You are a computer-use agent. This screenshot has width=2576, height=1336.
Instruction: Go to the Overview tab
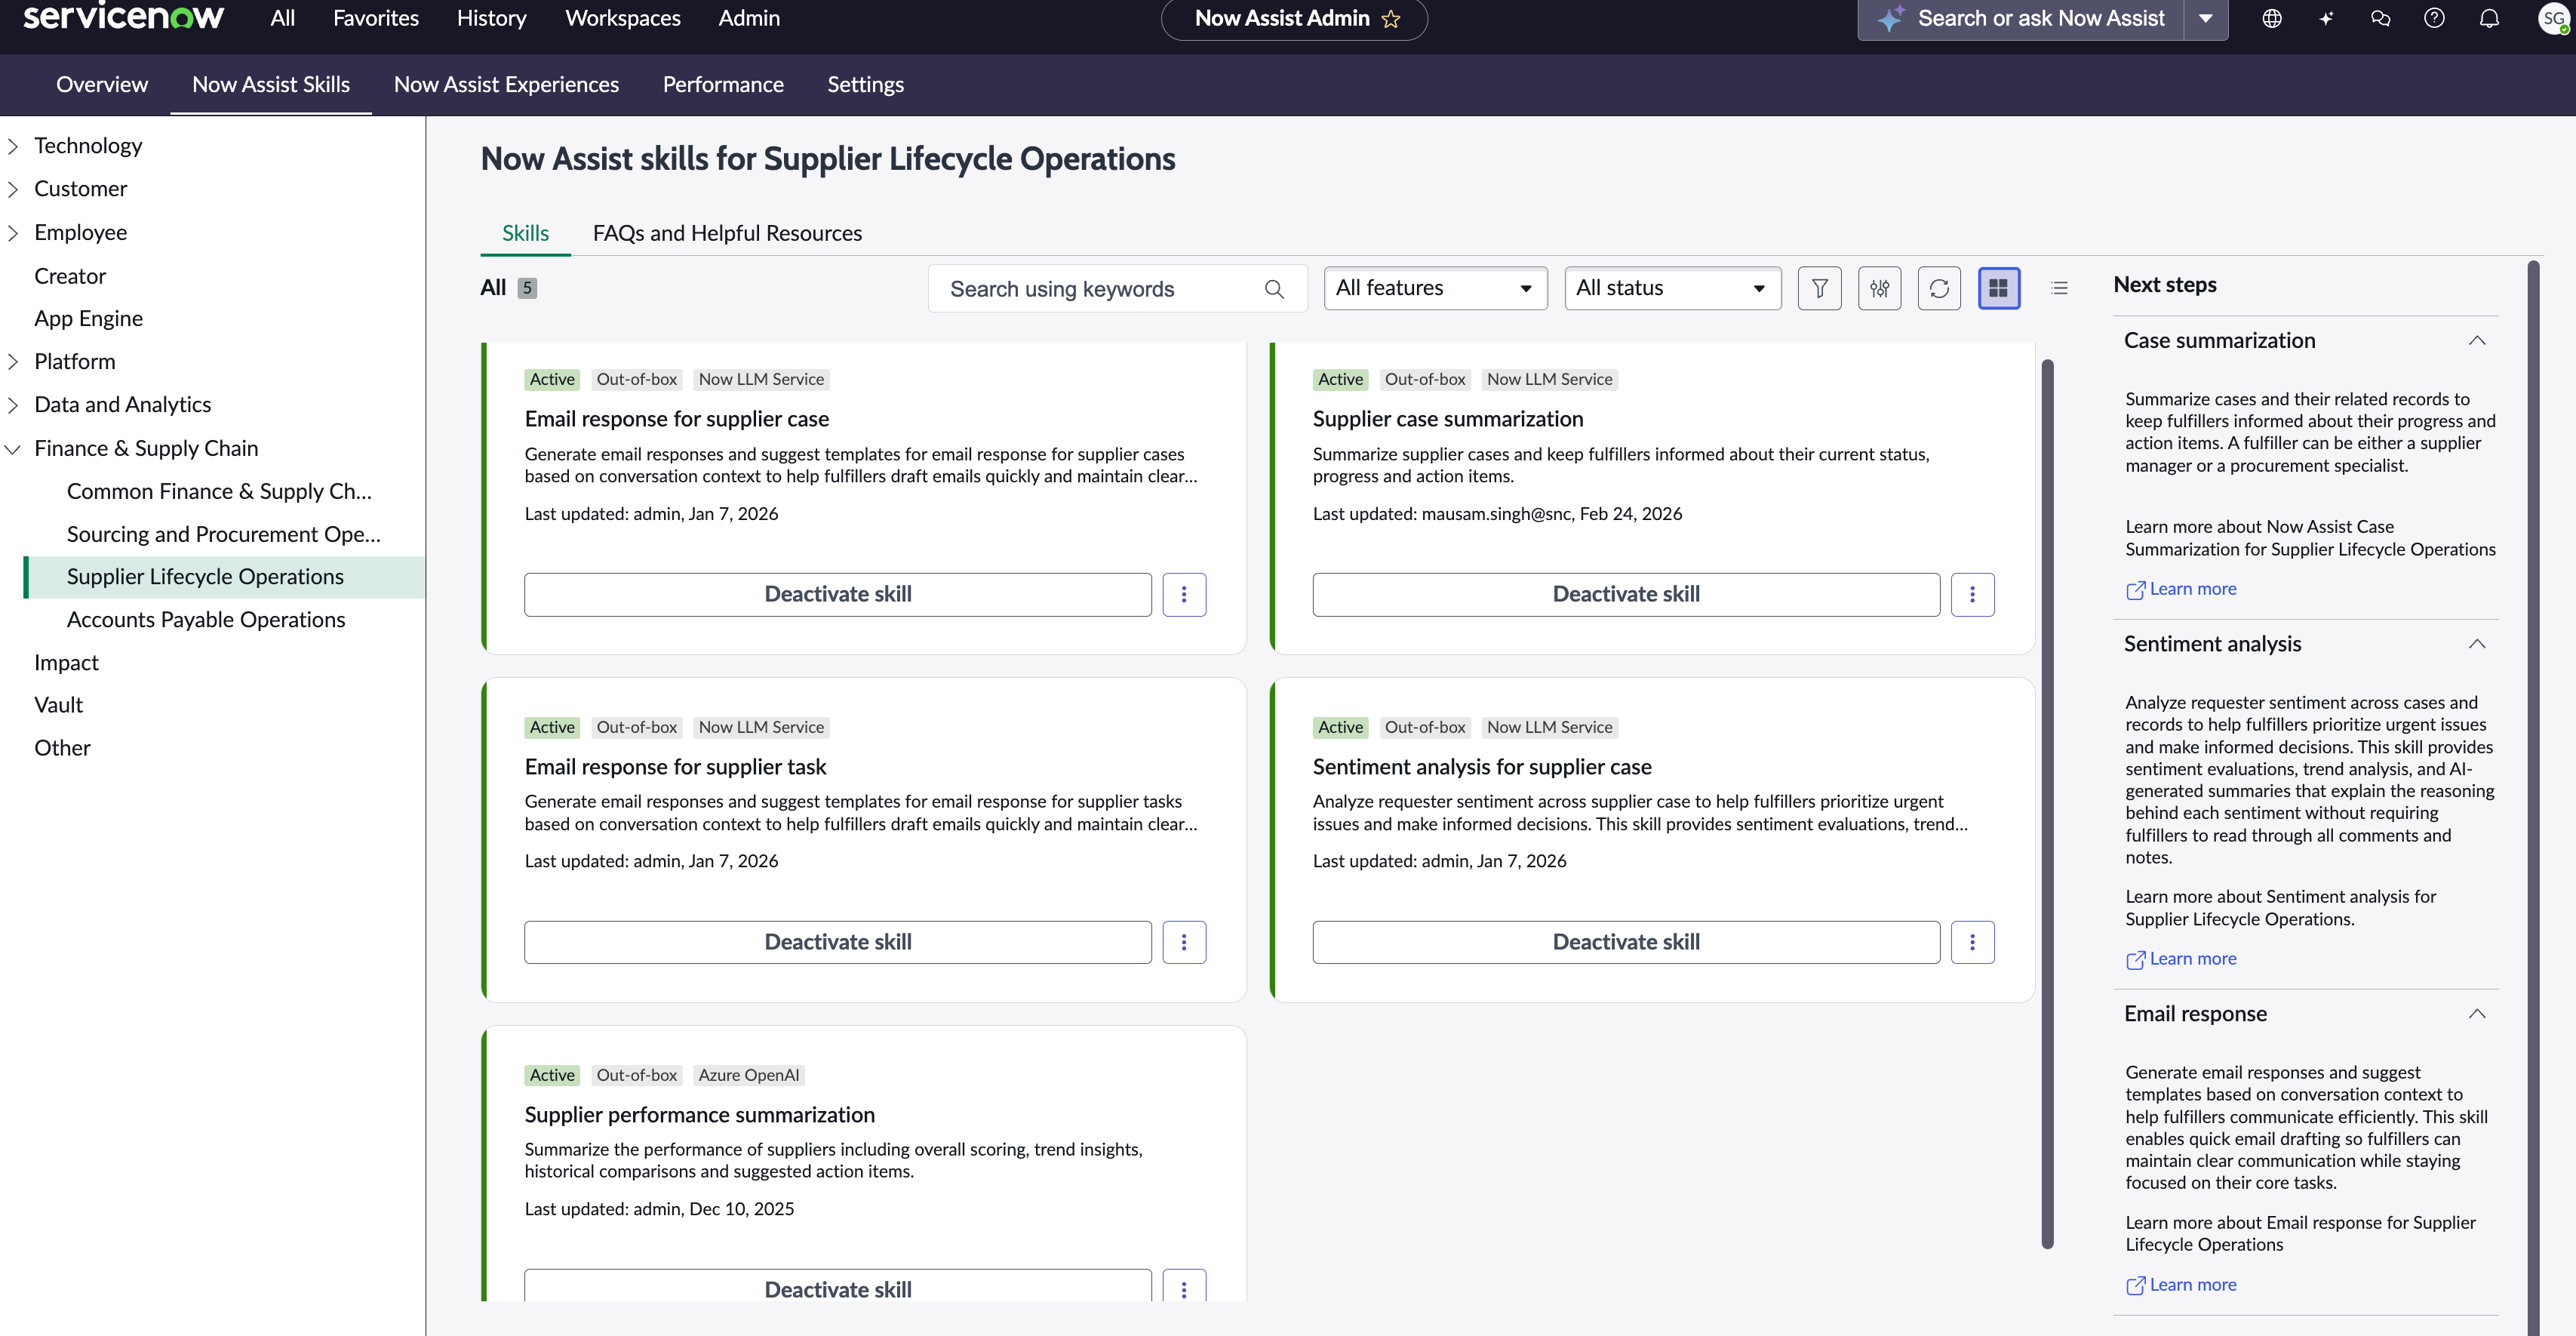point(102,85)
